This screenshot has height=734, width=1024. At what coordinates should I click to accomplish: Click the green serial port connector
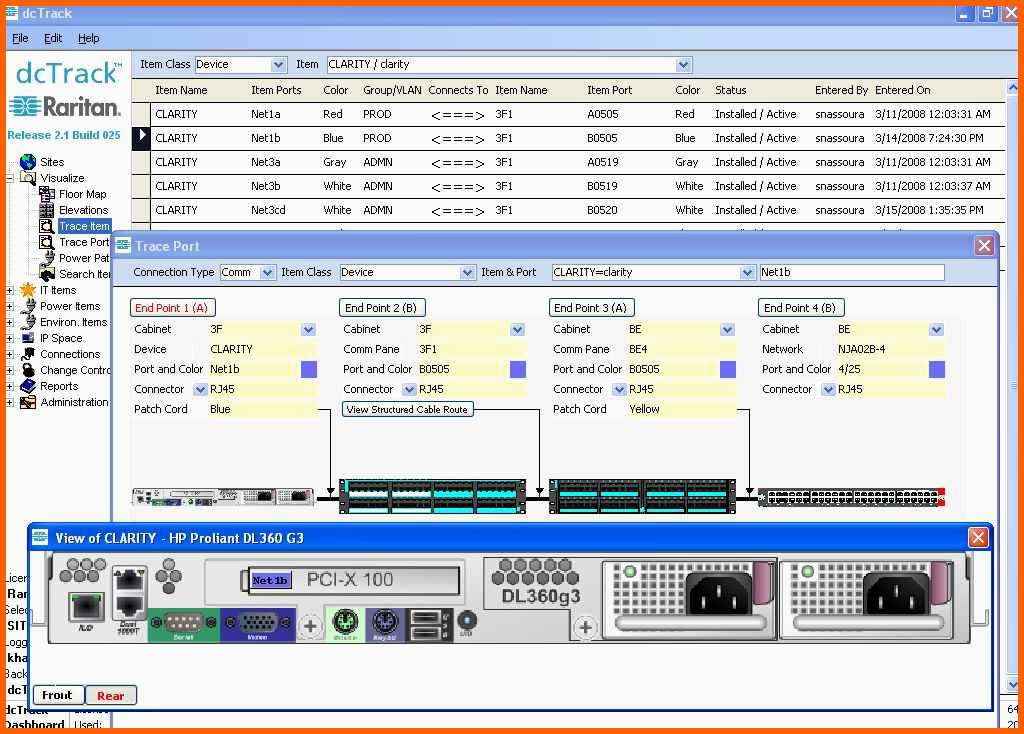[x=184, y=624]
